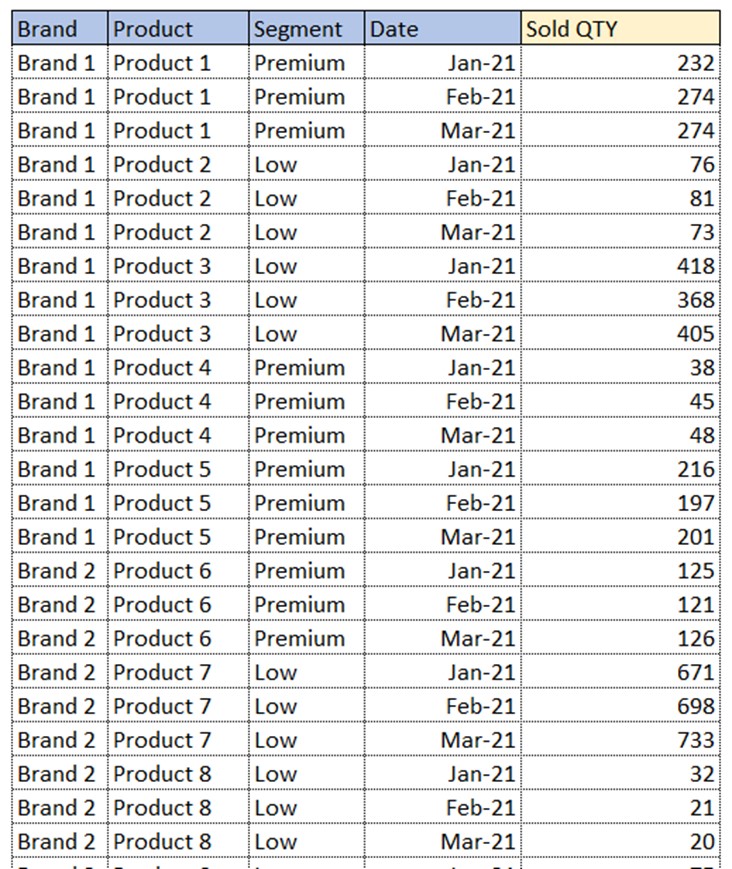Select the cell with quantity 216
This screenshot has width=732, height=869.
[x=621, y=469]
